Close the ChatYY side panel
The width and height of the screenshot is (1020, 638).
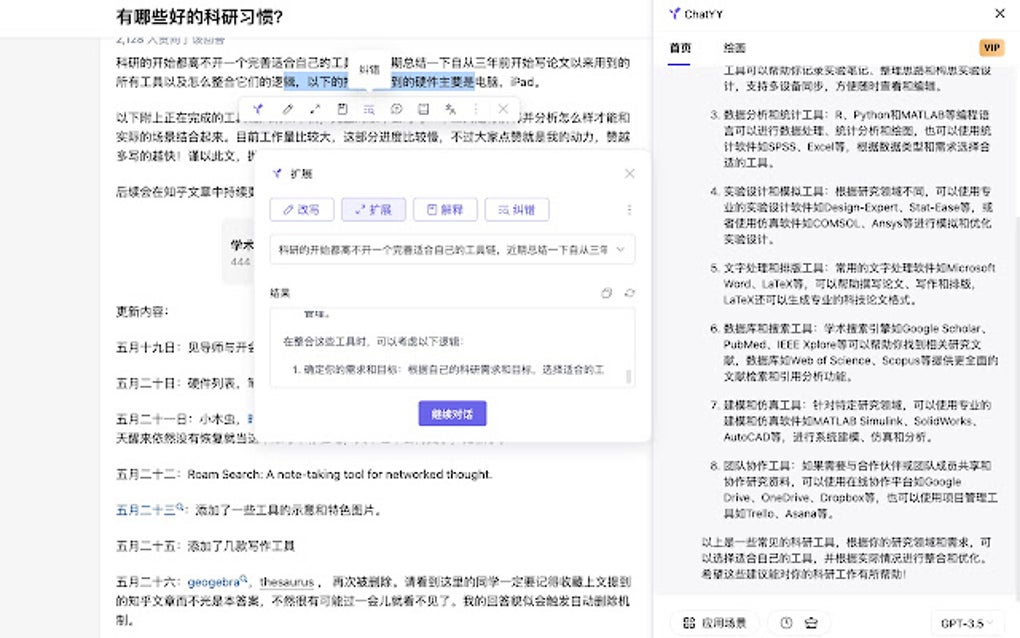pyautogui.click(x=1000, y=13)
